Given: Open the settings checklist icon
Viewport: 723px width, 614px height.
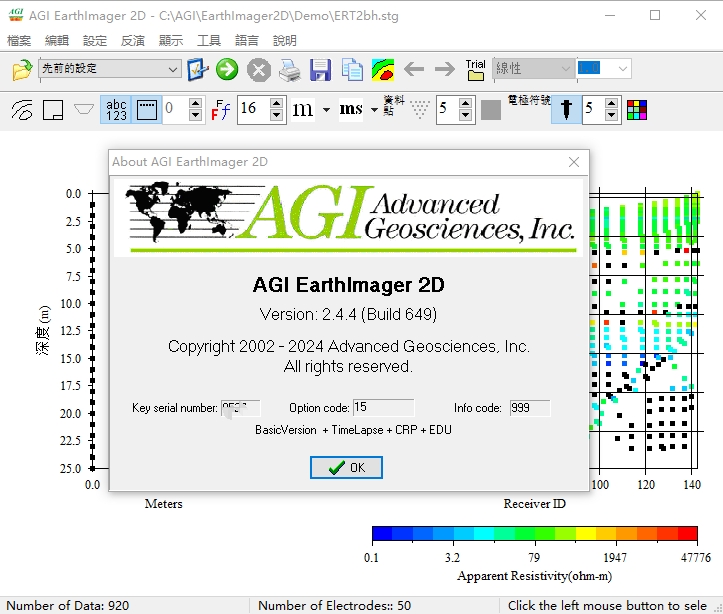Looking at the screenshot, I should pyautogui.click(x=198, y=70).
